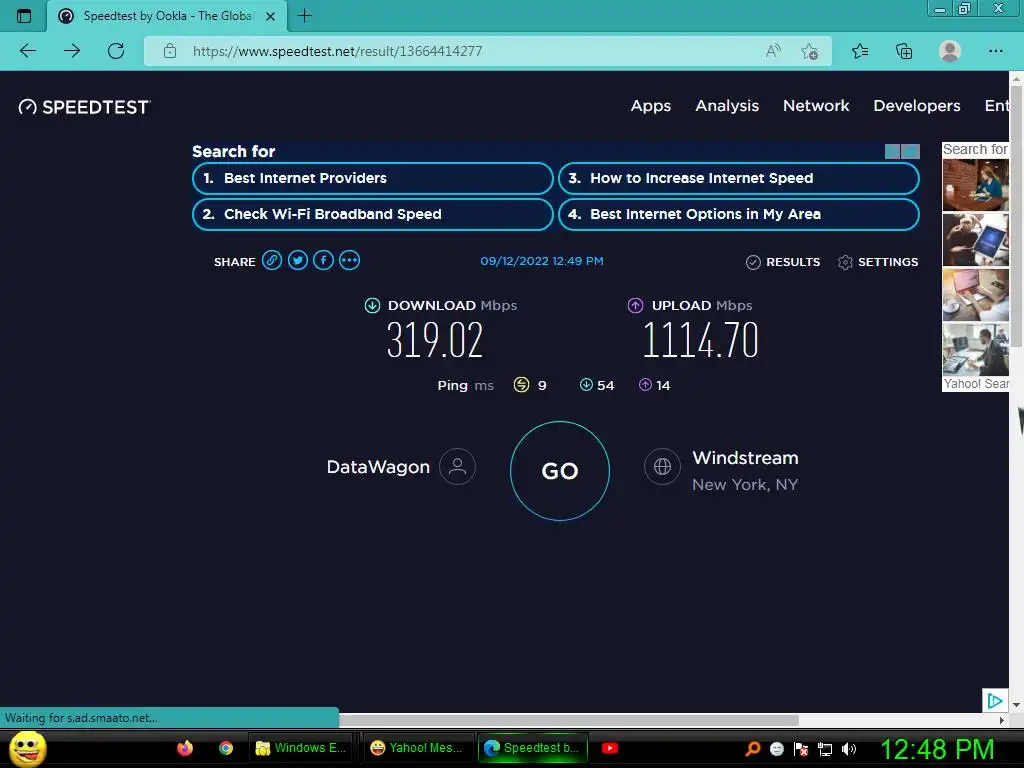Click the browser forward arrow
Viewport: 1024px width, 768px height.
[x=72, y=51]
